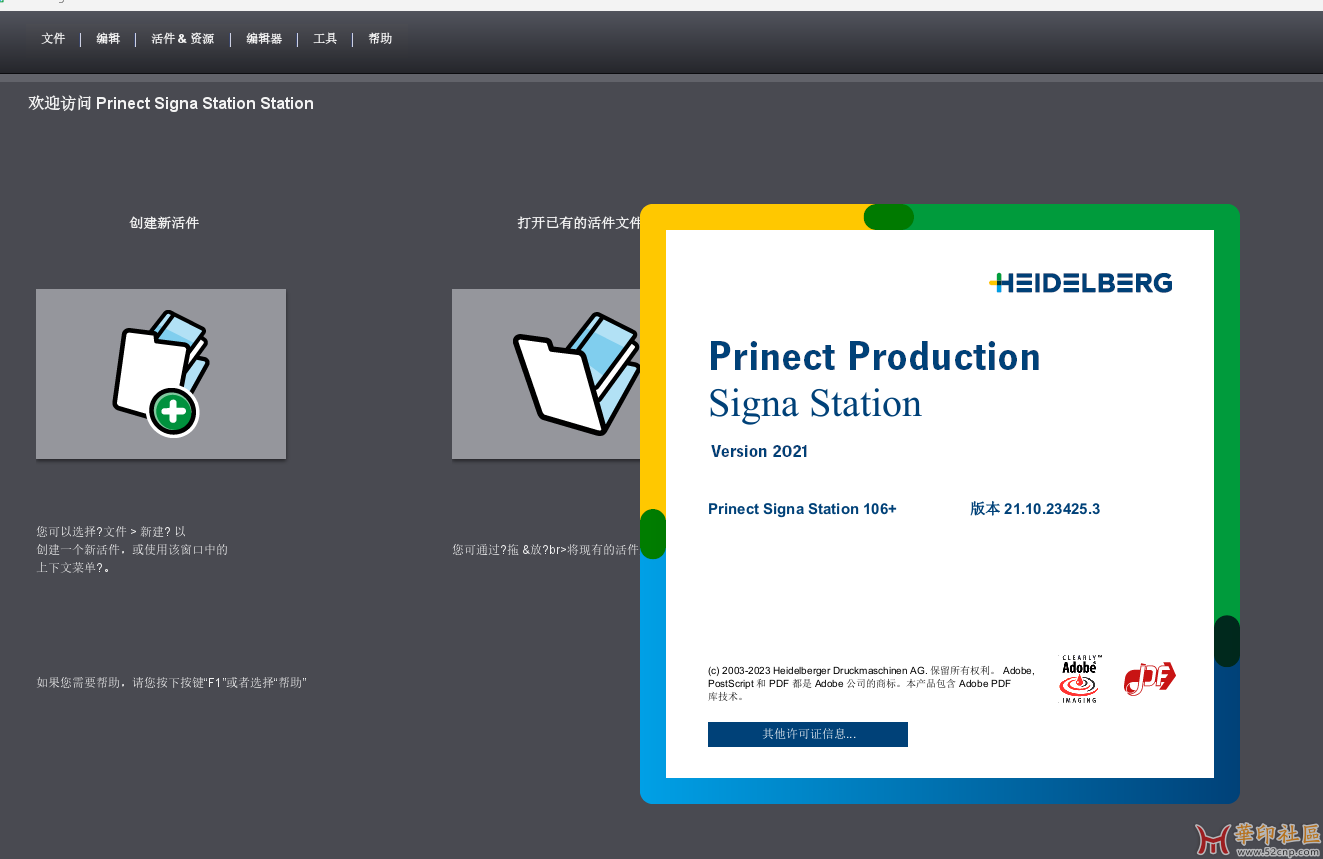The width and height of the screenshot is (1323, 859).
Task: Open the 文件 menu
Action: point(53,39)
